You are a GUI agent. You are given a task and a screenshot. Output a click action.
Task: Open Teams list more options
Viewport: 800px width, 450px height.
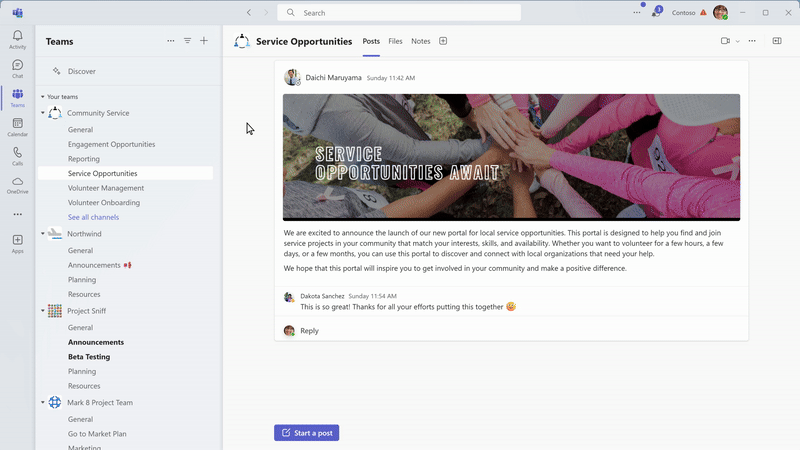coord(170,41)
